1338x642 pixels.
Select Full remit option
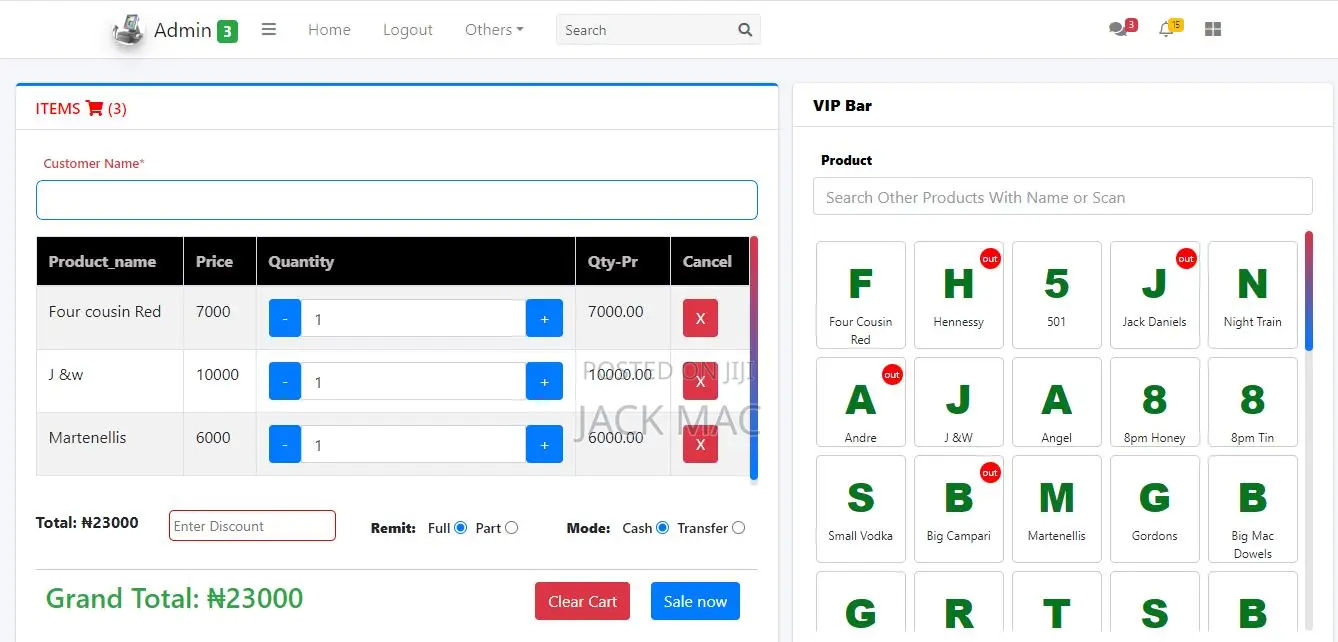(461, 527)
